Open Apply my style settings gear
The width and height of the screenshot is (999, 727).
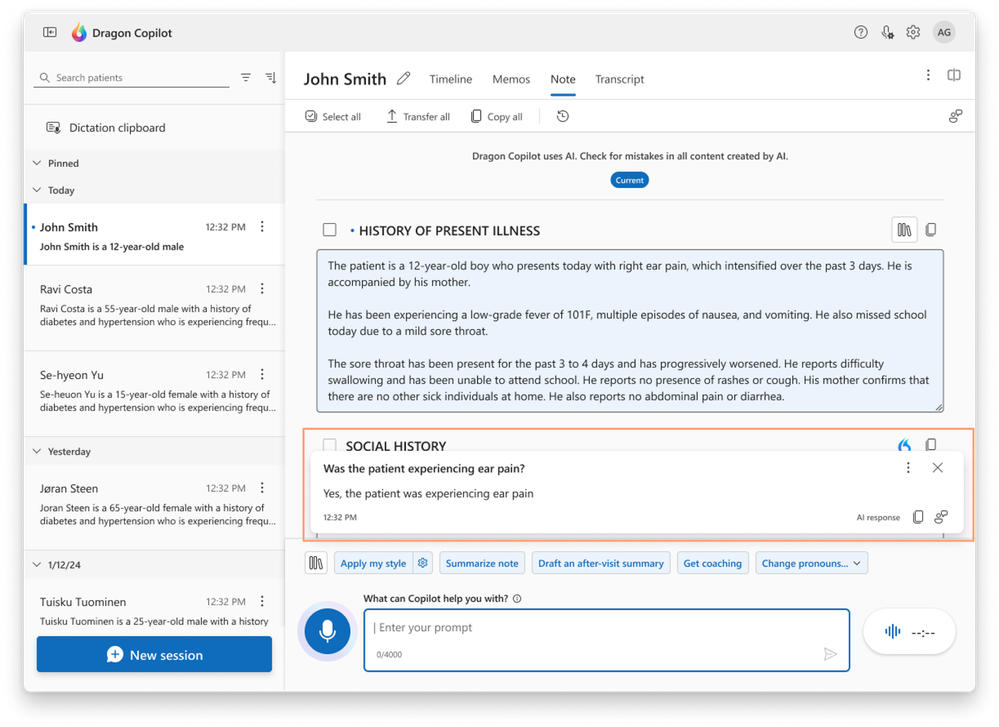[x=422, y=563]
